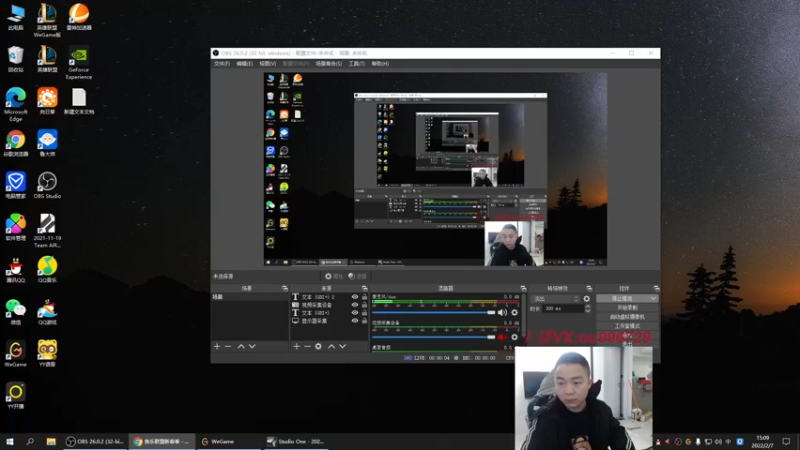
Task: Open 英雄联盟 WeGame版 desktop icon
Action: [47, 20]
